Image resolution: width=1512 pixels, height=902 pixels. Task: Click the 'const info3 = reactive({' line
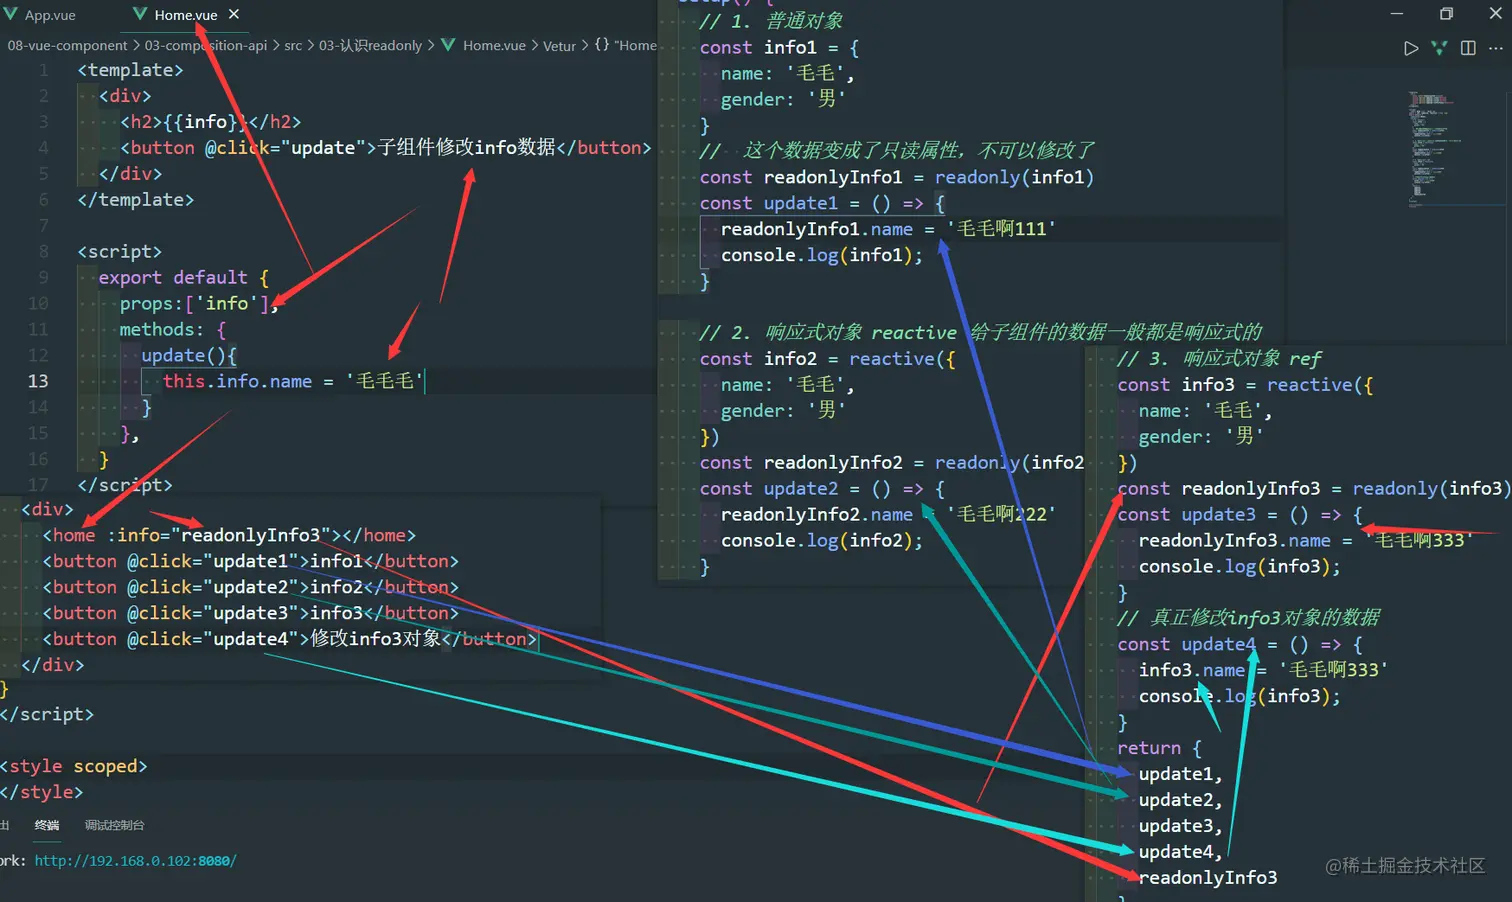[1246, 385]
